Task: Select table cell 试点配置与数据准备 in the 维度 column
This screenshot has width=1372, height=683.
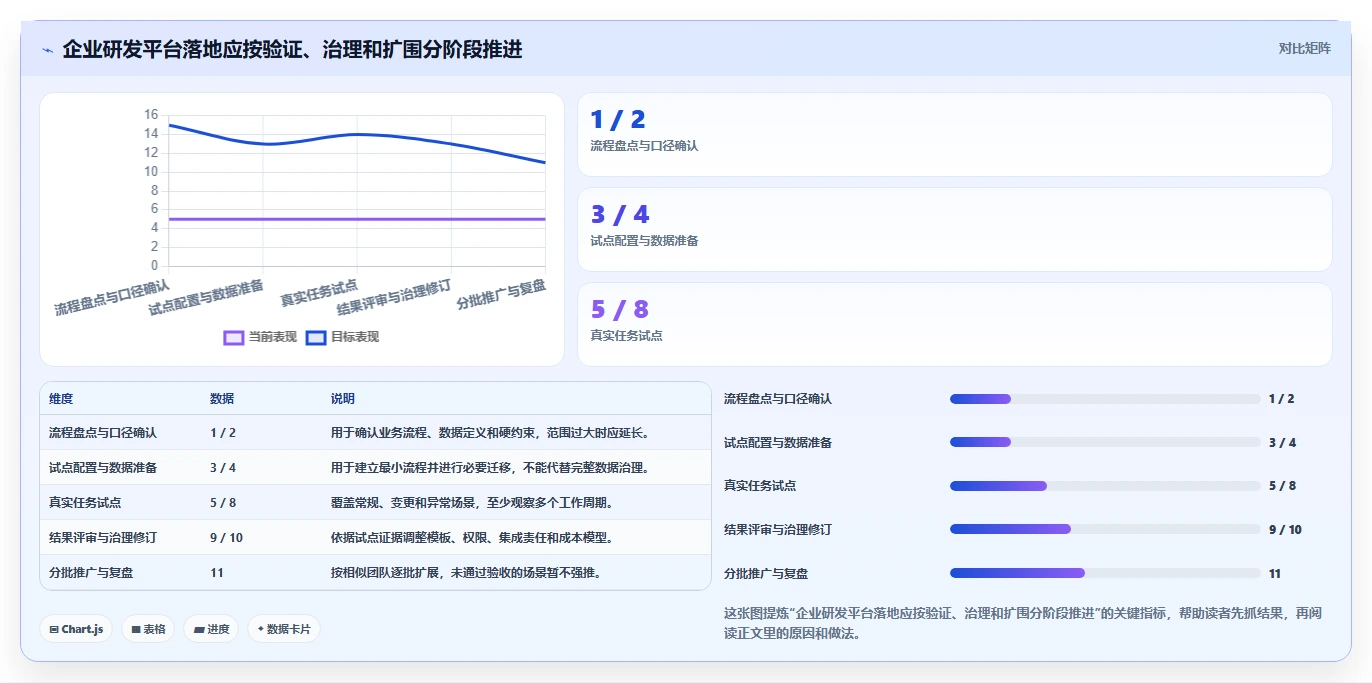Action: (103, 467)
